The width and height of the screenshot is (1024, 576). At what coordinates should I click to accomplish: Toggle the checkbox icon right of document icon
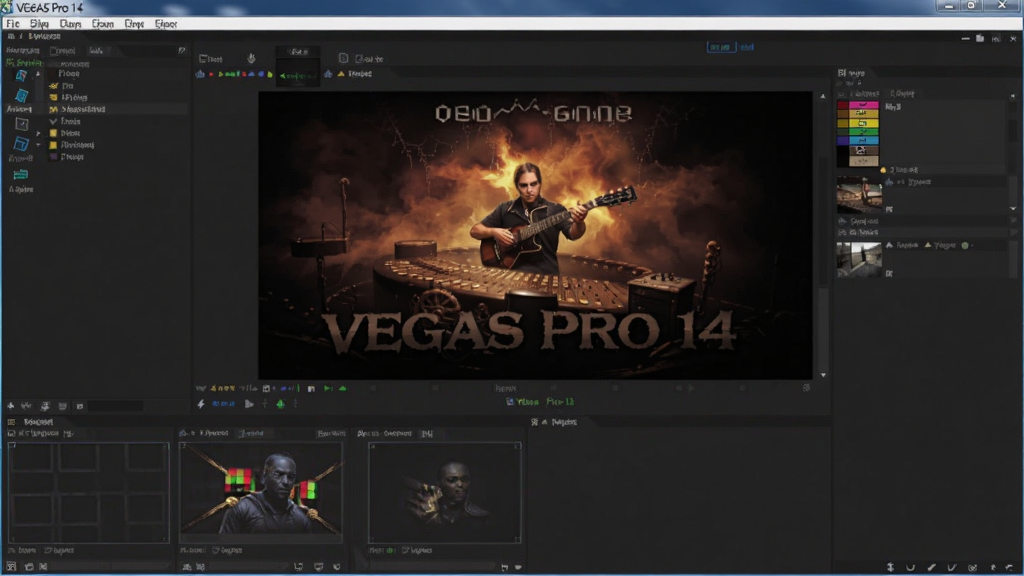[359, 59]
